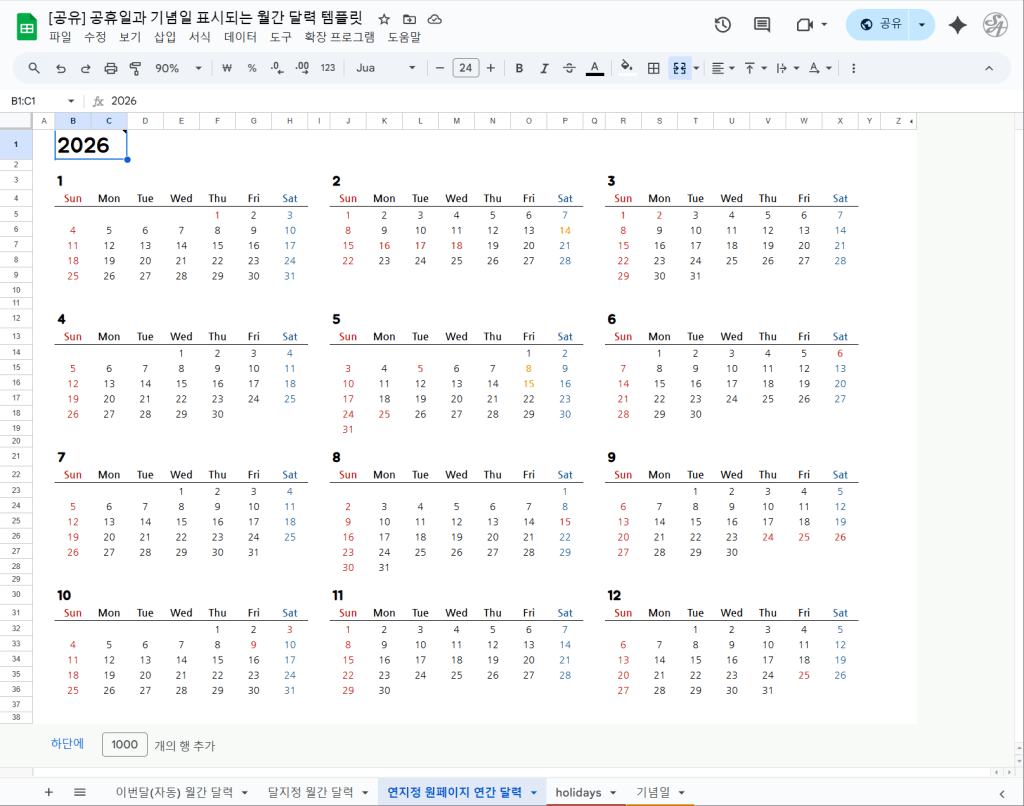This screenshot has height=806, width=1024.
Task: Toggle italic text formatting
Action: coord(544,68)
